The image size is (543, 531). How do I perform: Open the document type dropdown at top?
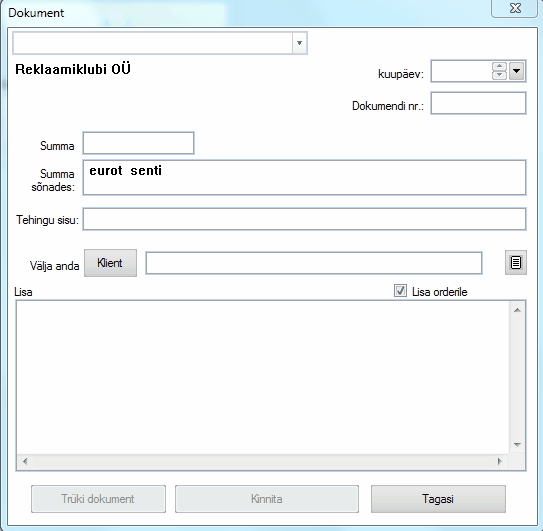pyautogui.click(x=300, y=43)
